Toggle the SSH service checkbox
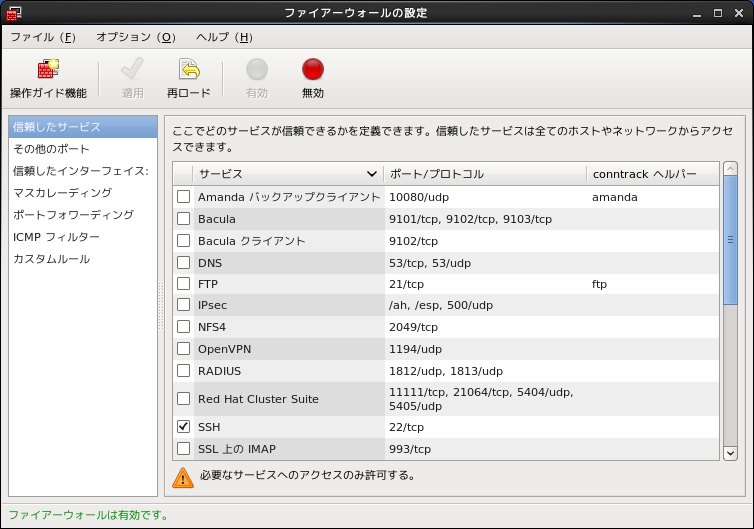Viewport: 754px width, 529px height. click(x=183, y=426)
